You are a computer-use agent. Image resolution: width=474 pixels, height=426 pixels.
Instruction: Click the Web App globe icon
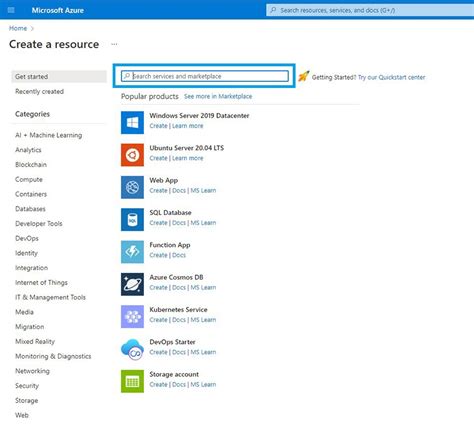[132, 187]
